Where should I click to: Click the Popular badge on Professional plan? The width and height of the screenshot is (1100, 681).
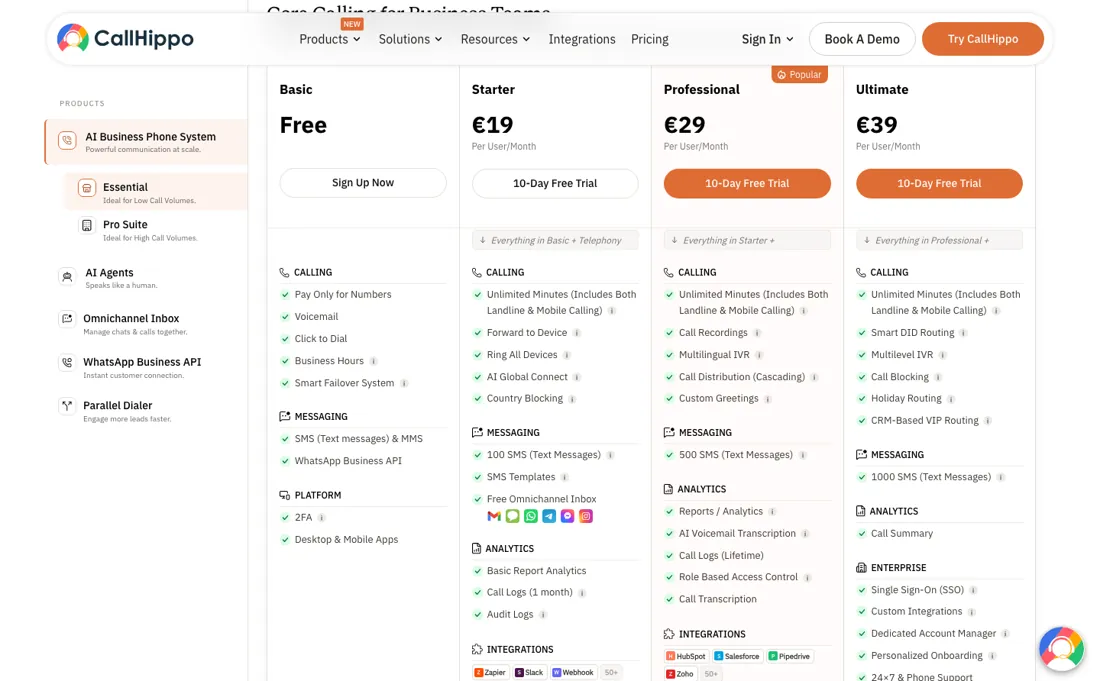(799, 74)
